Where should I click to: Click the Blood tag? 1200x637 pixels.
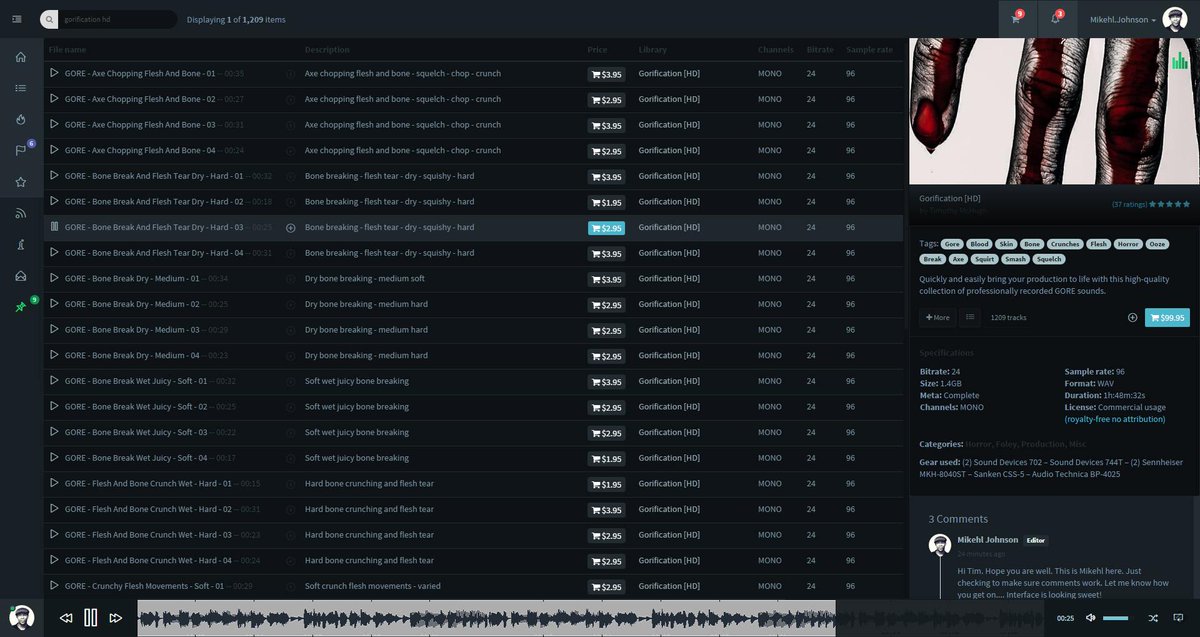979,244
